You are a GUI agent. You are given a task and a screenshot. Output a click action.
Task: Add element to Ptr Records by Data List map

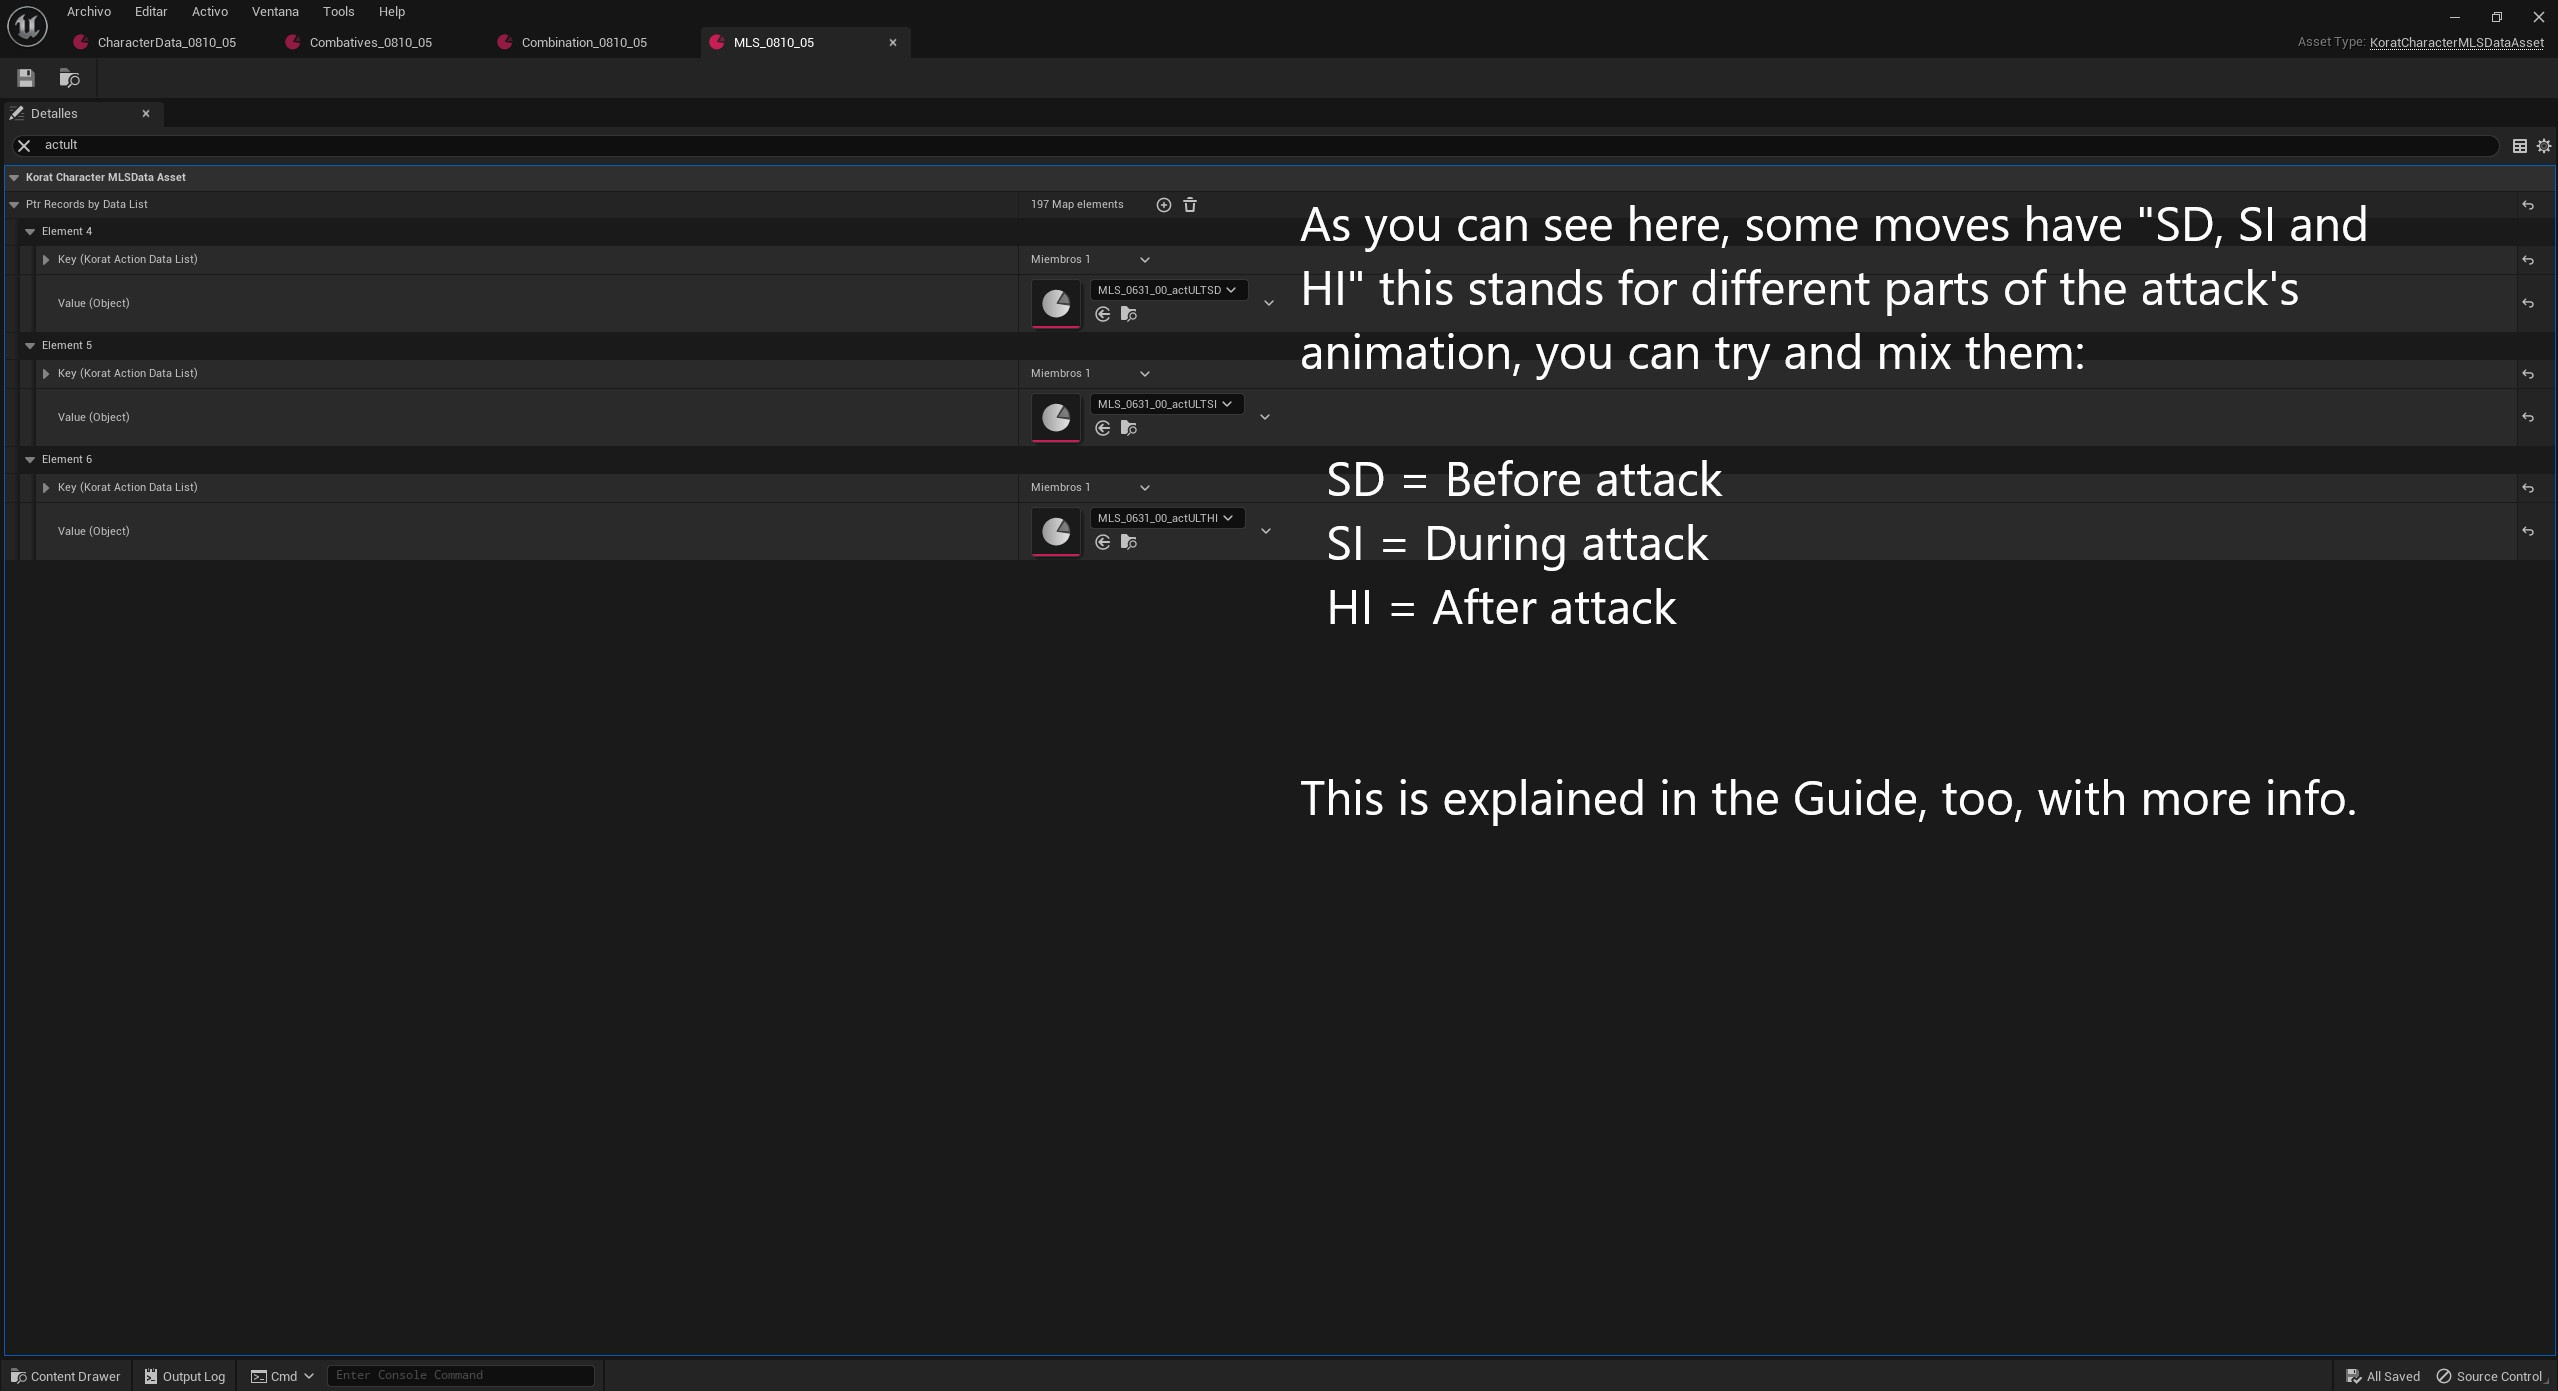pyautogui.click(x=1163, y=204)
